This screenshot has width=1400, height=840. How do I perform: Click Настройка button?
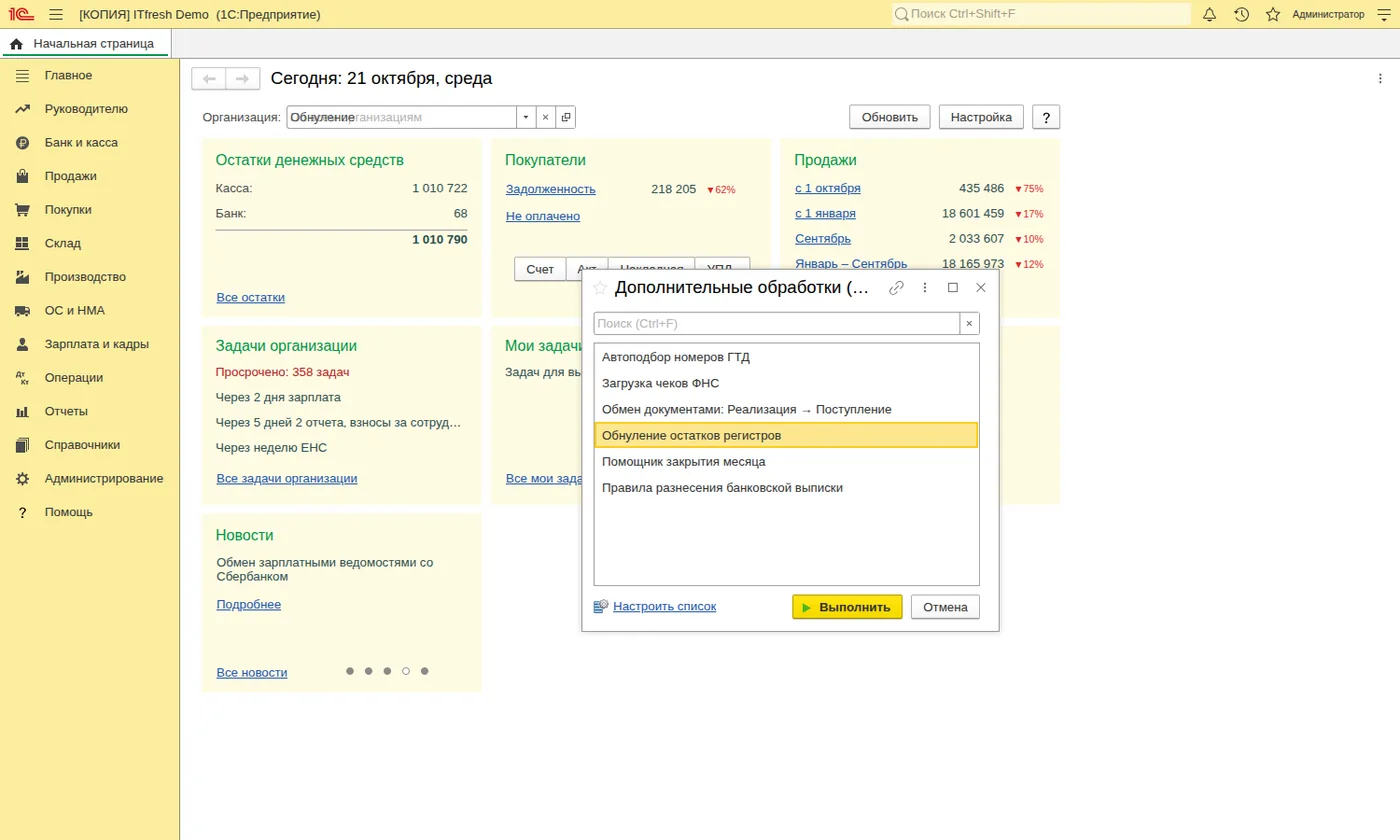coord(981,117)
